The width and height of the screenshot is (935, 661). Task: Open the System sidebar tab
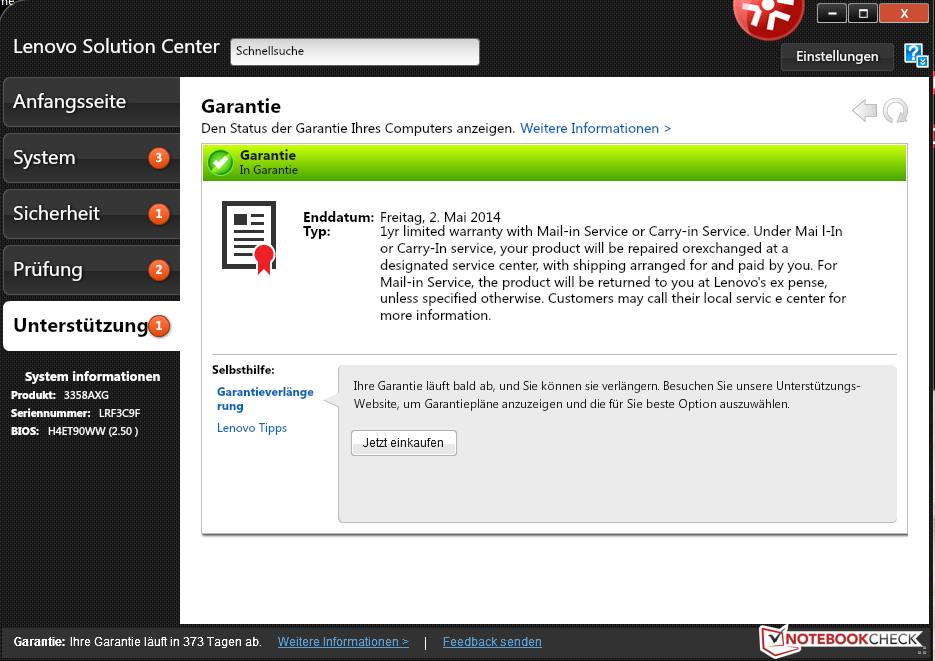[91, 157]
